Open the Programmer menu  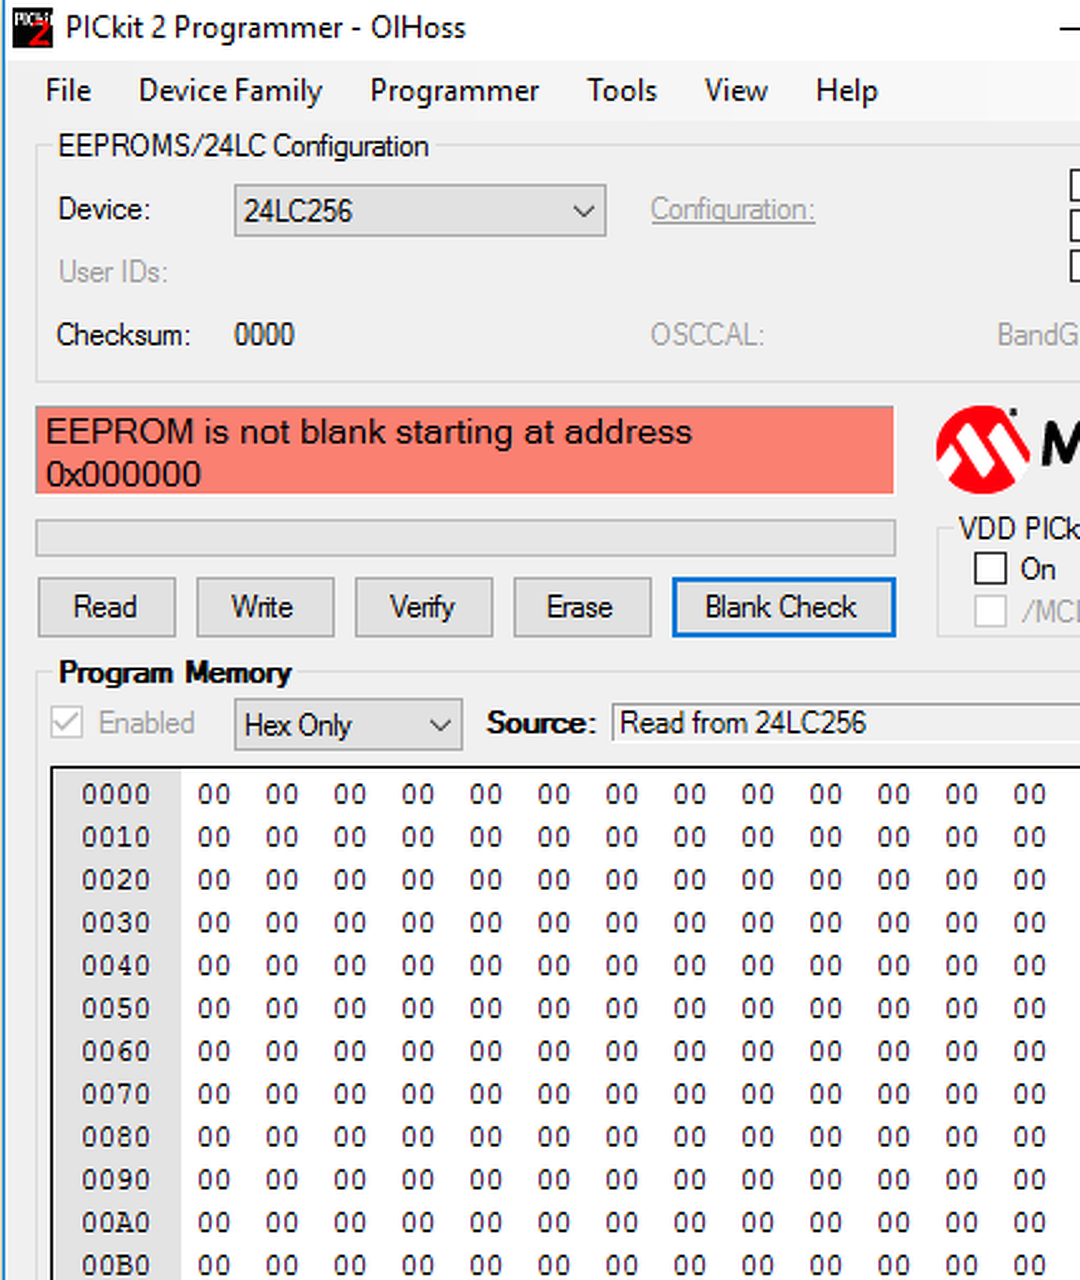(x=454, y=91)
